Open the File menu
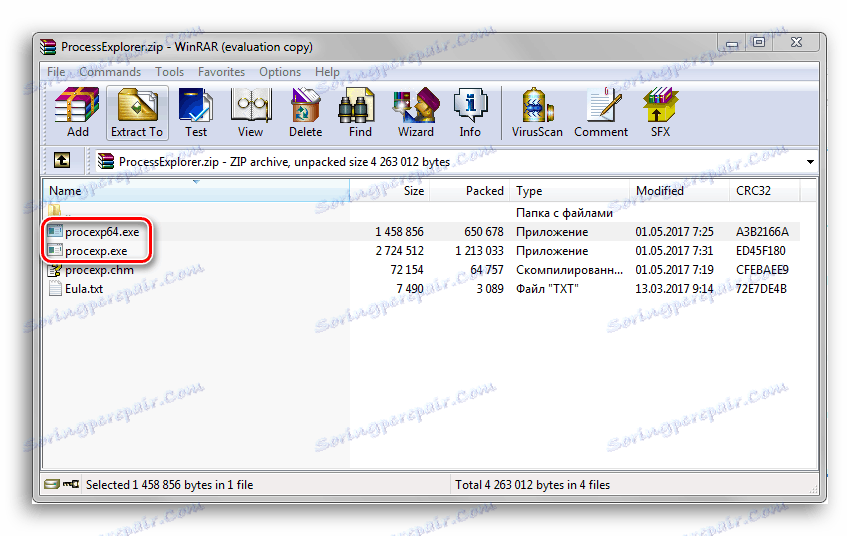The image size is (860, 536). 56,72
